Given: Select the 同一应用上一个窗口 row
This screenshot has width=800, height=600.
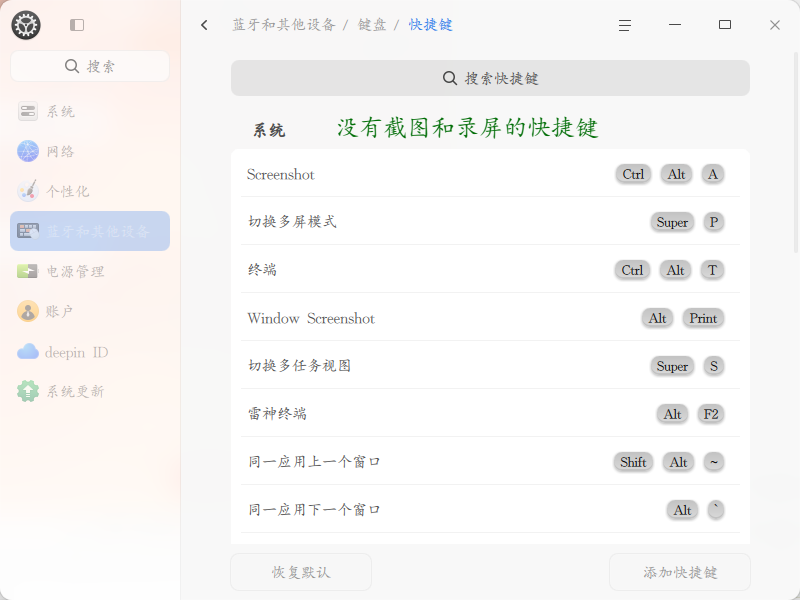Looking at the screenshot, I should click(x=490, y=461).
